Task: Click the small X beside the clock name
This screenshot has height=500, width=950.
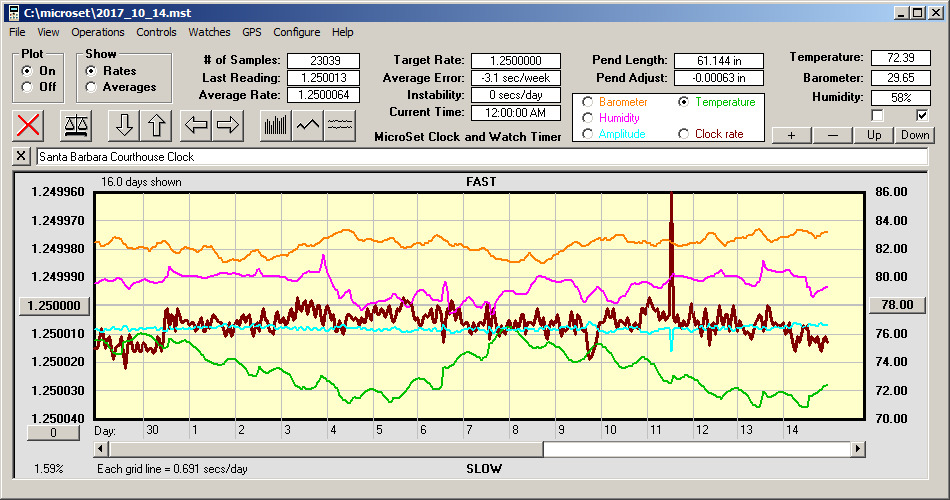Action: [x=21, y=156]
